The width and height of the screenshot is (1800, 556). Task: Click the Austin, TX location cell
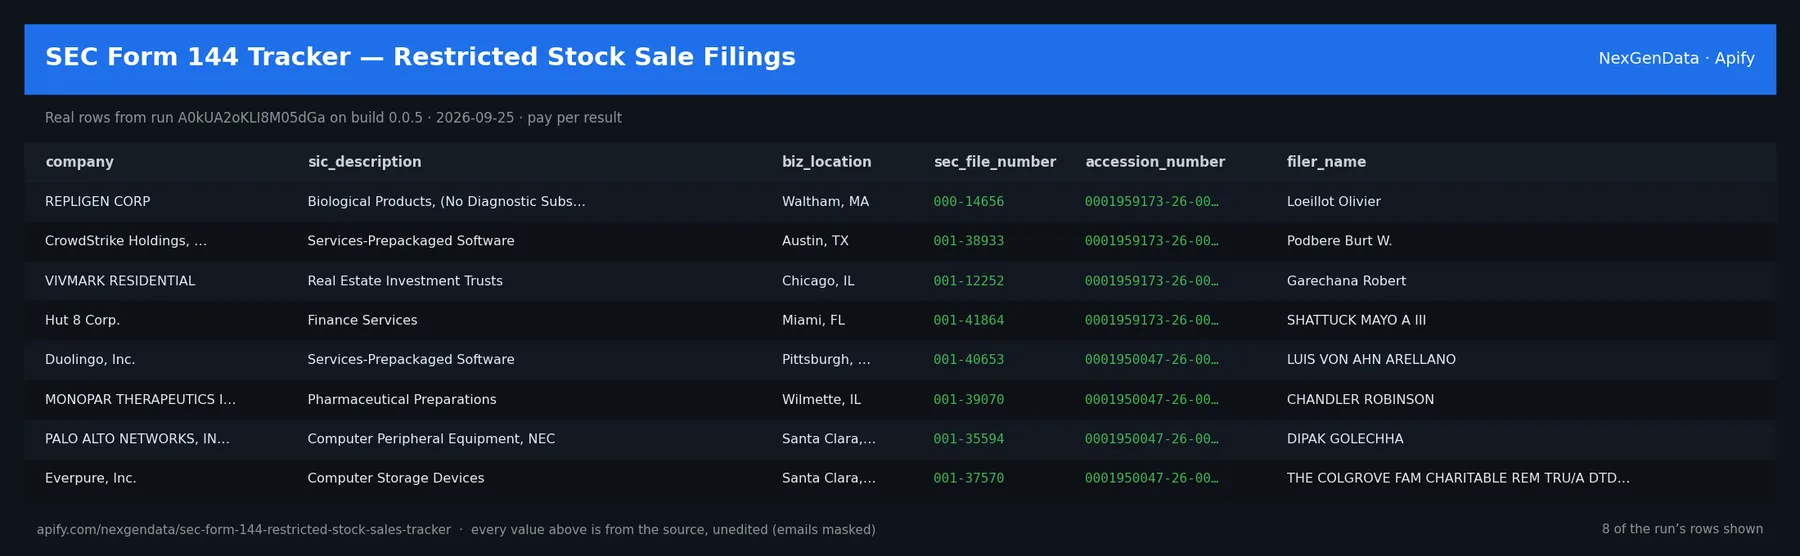(815, 241)
